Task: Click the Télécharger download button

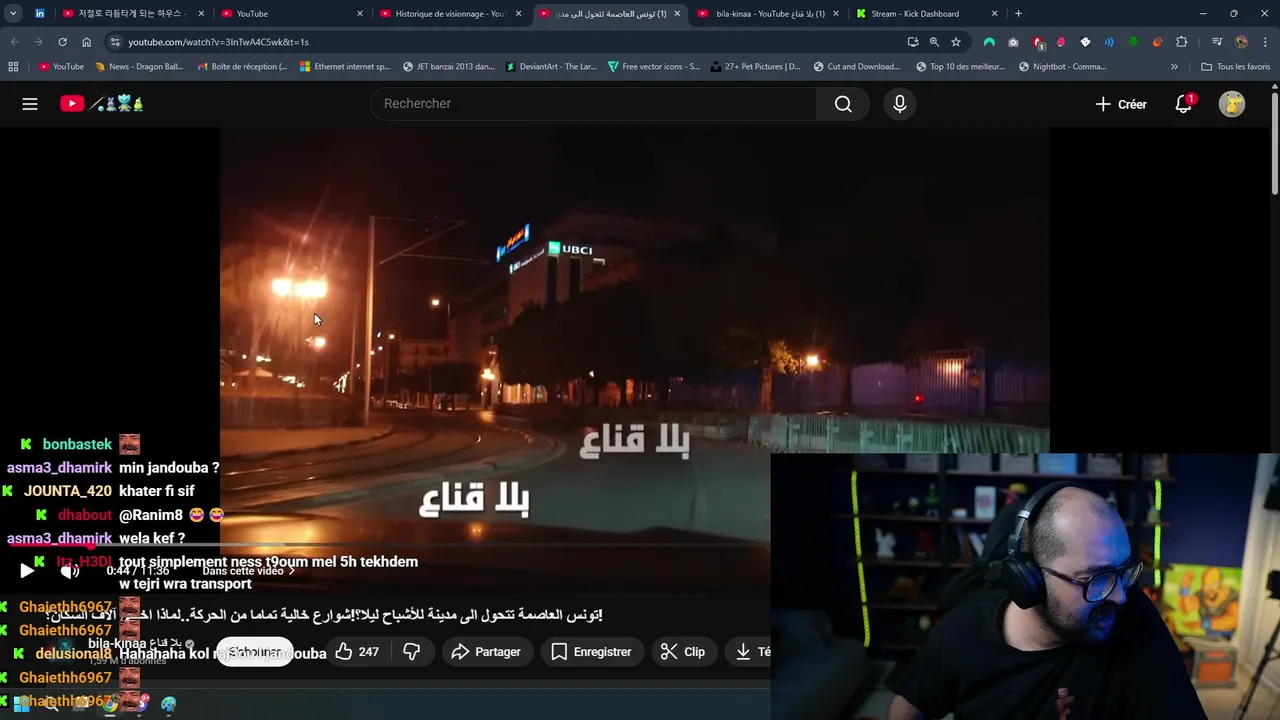Action: (750, 652)
